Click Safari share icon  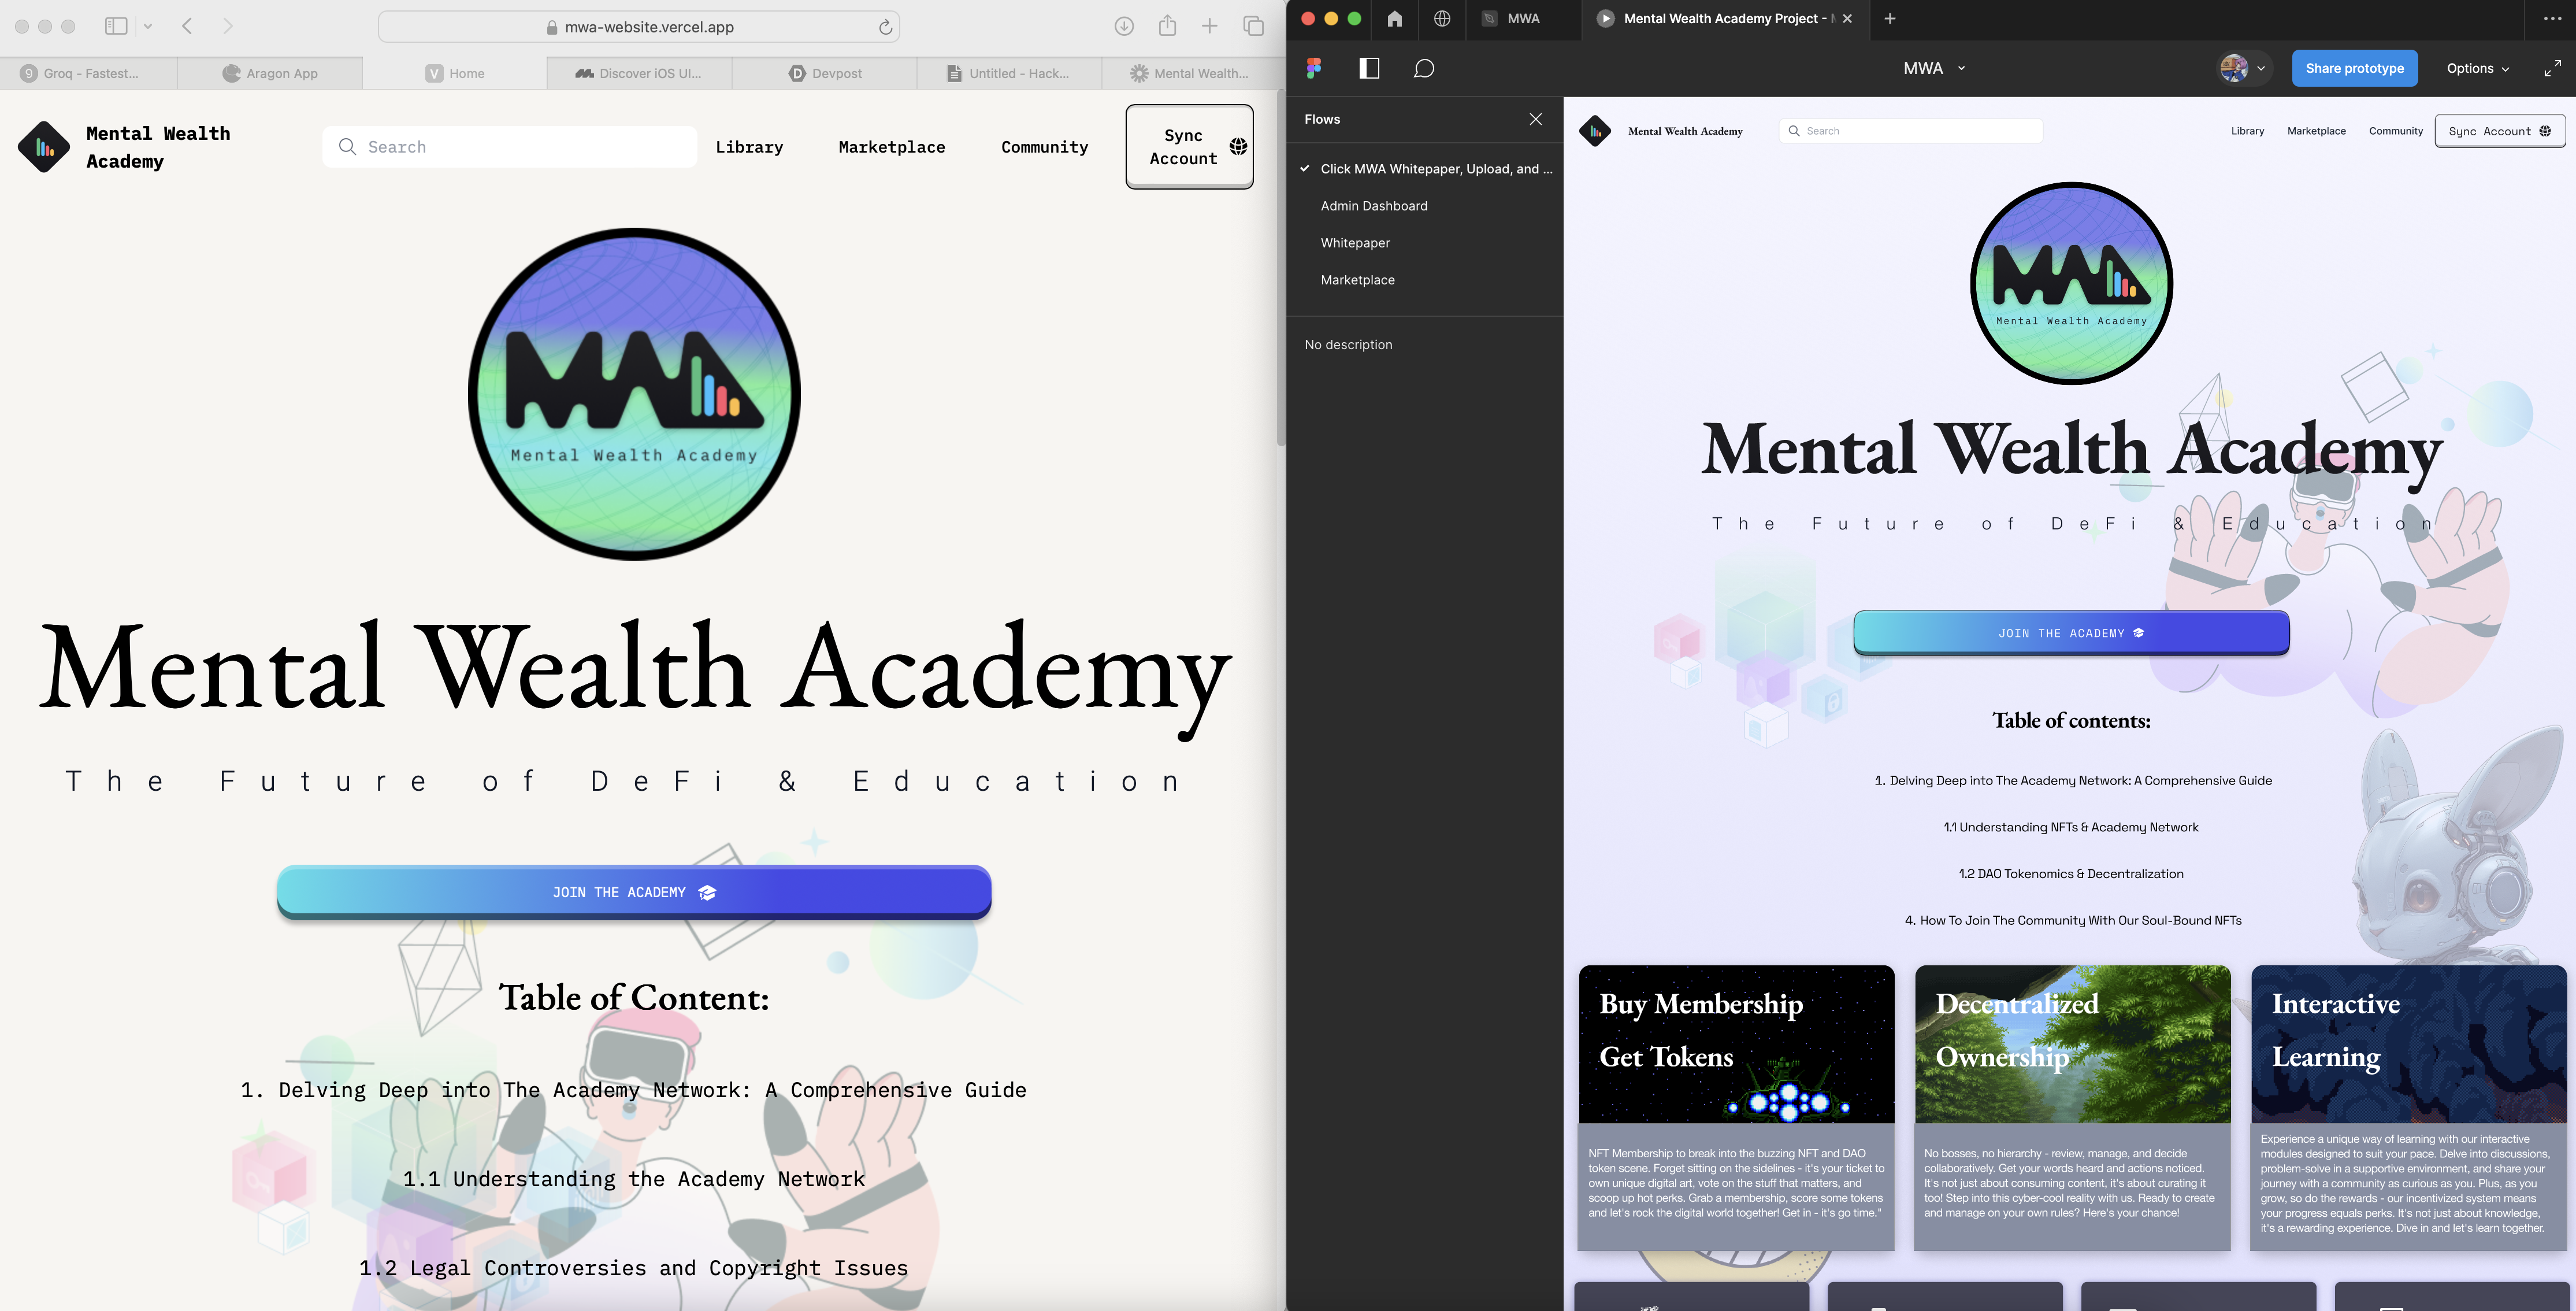pyautogui.click(x=1167, y=26)
